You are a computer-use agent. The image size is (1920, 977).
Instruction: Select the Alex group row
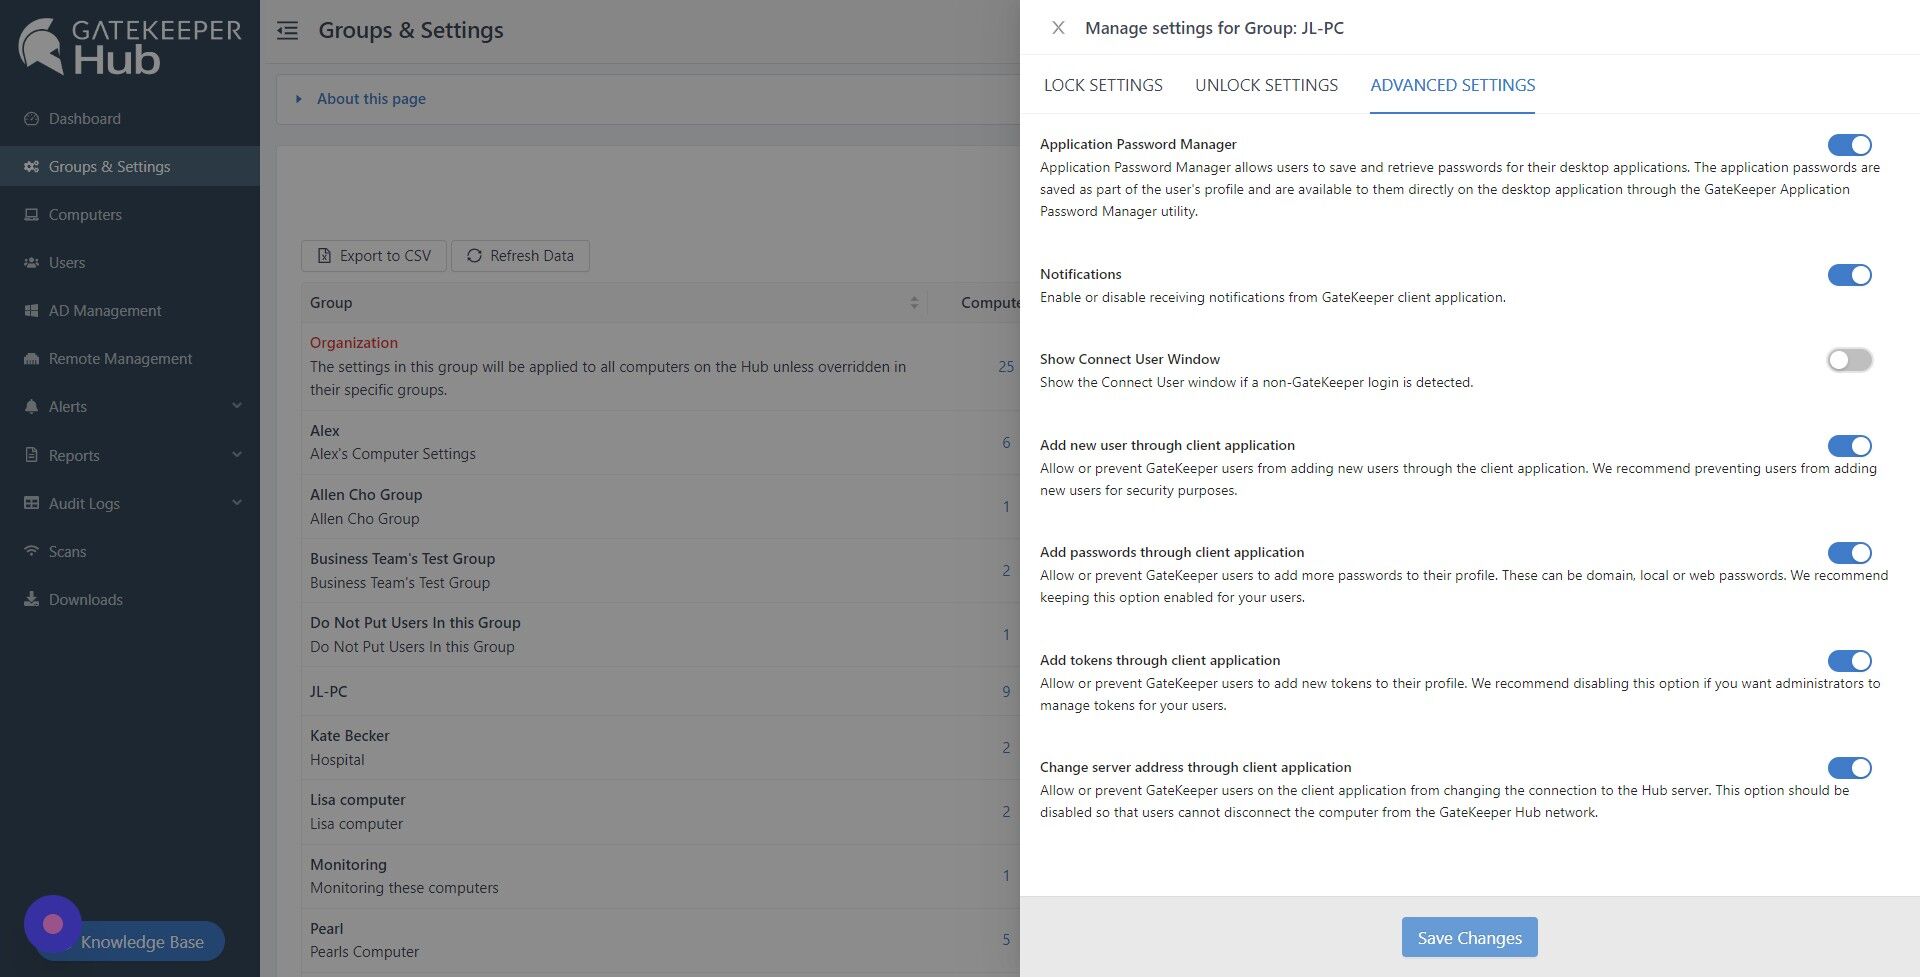660,442
